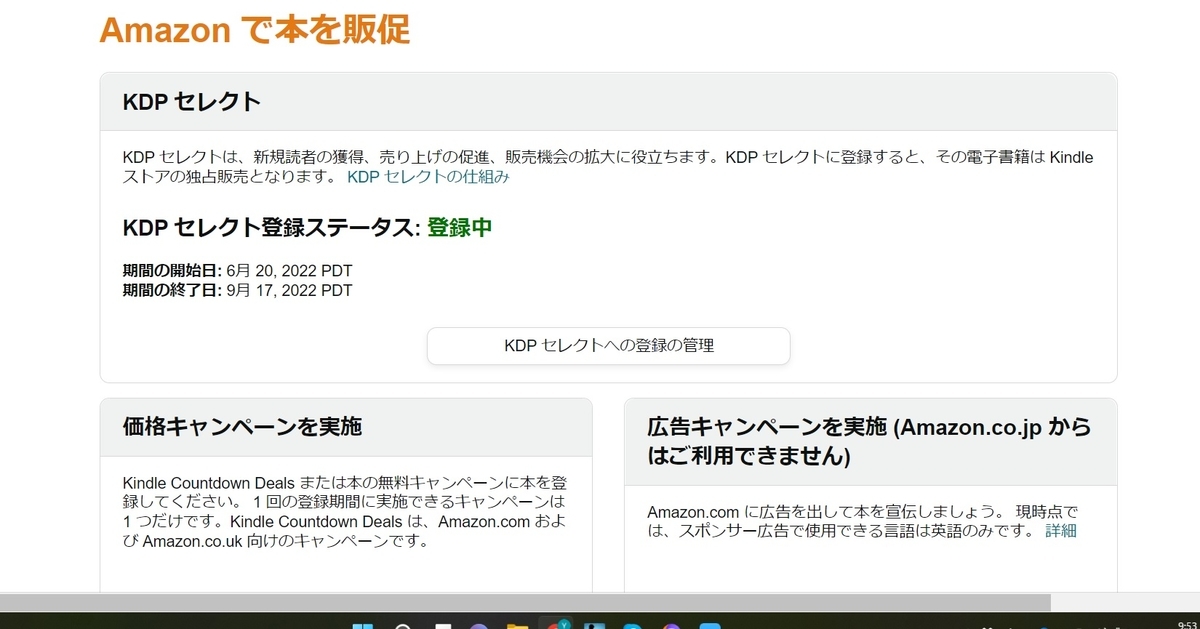1200x629 pixels.
Task: Click the KDP セレクト section header
Action: [x=191, y=102]
